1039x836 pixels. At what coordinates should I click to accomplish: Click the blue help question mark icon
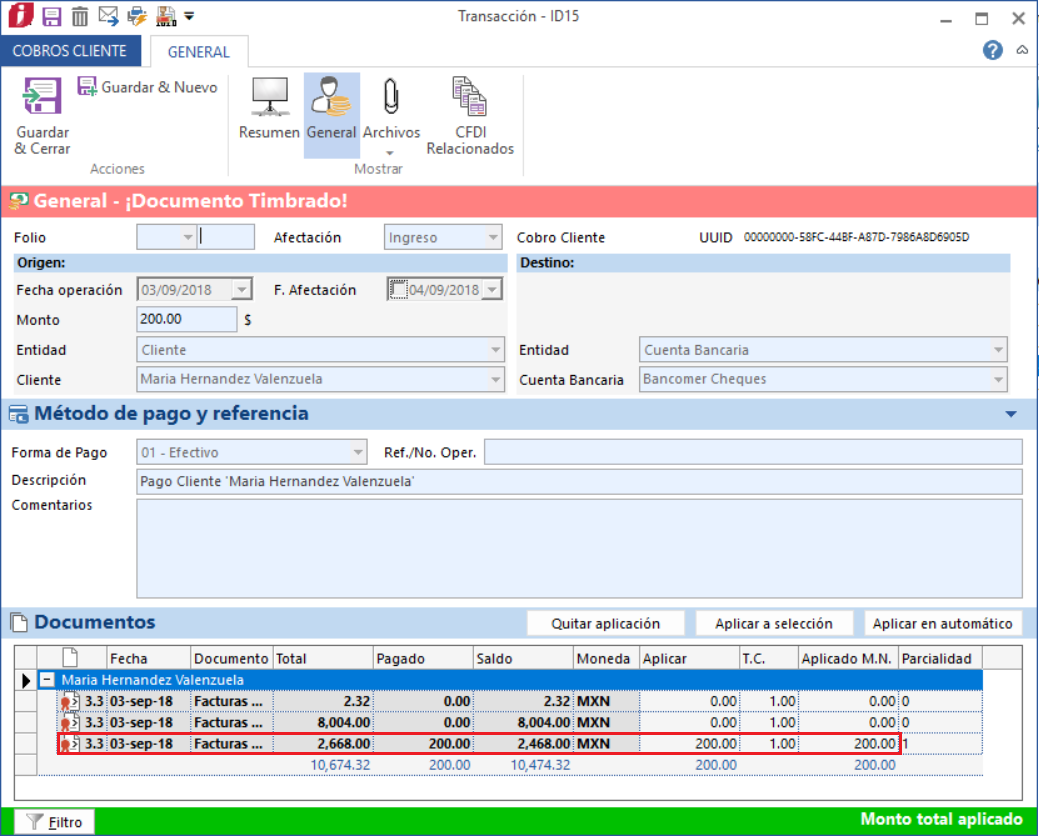[x=992, y=50]
